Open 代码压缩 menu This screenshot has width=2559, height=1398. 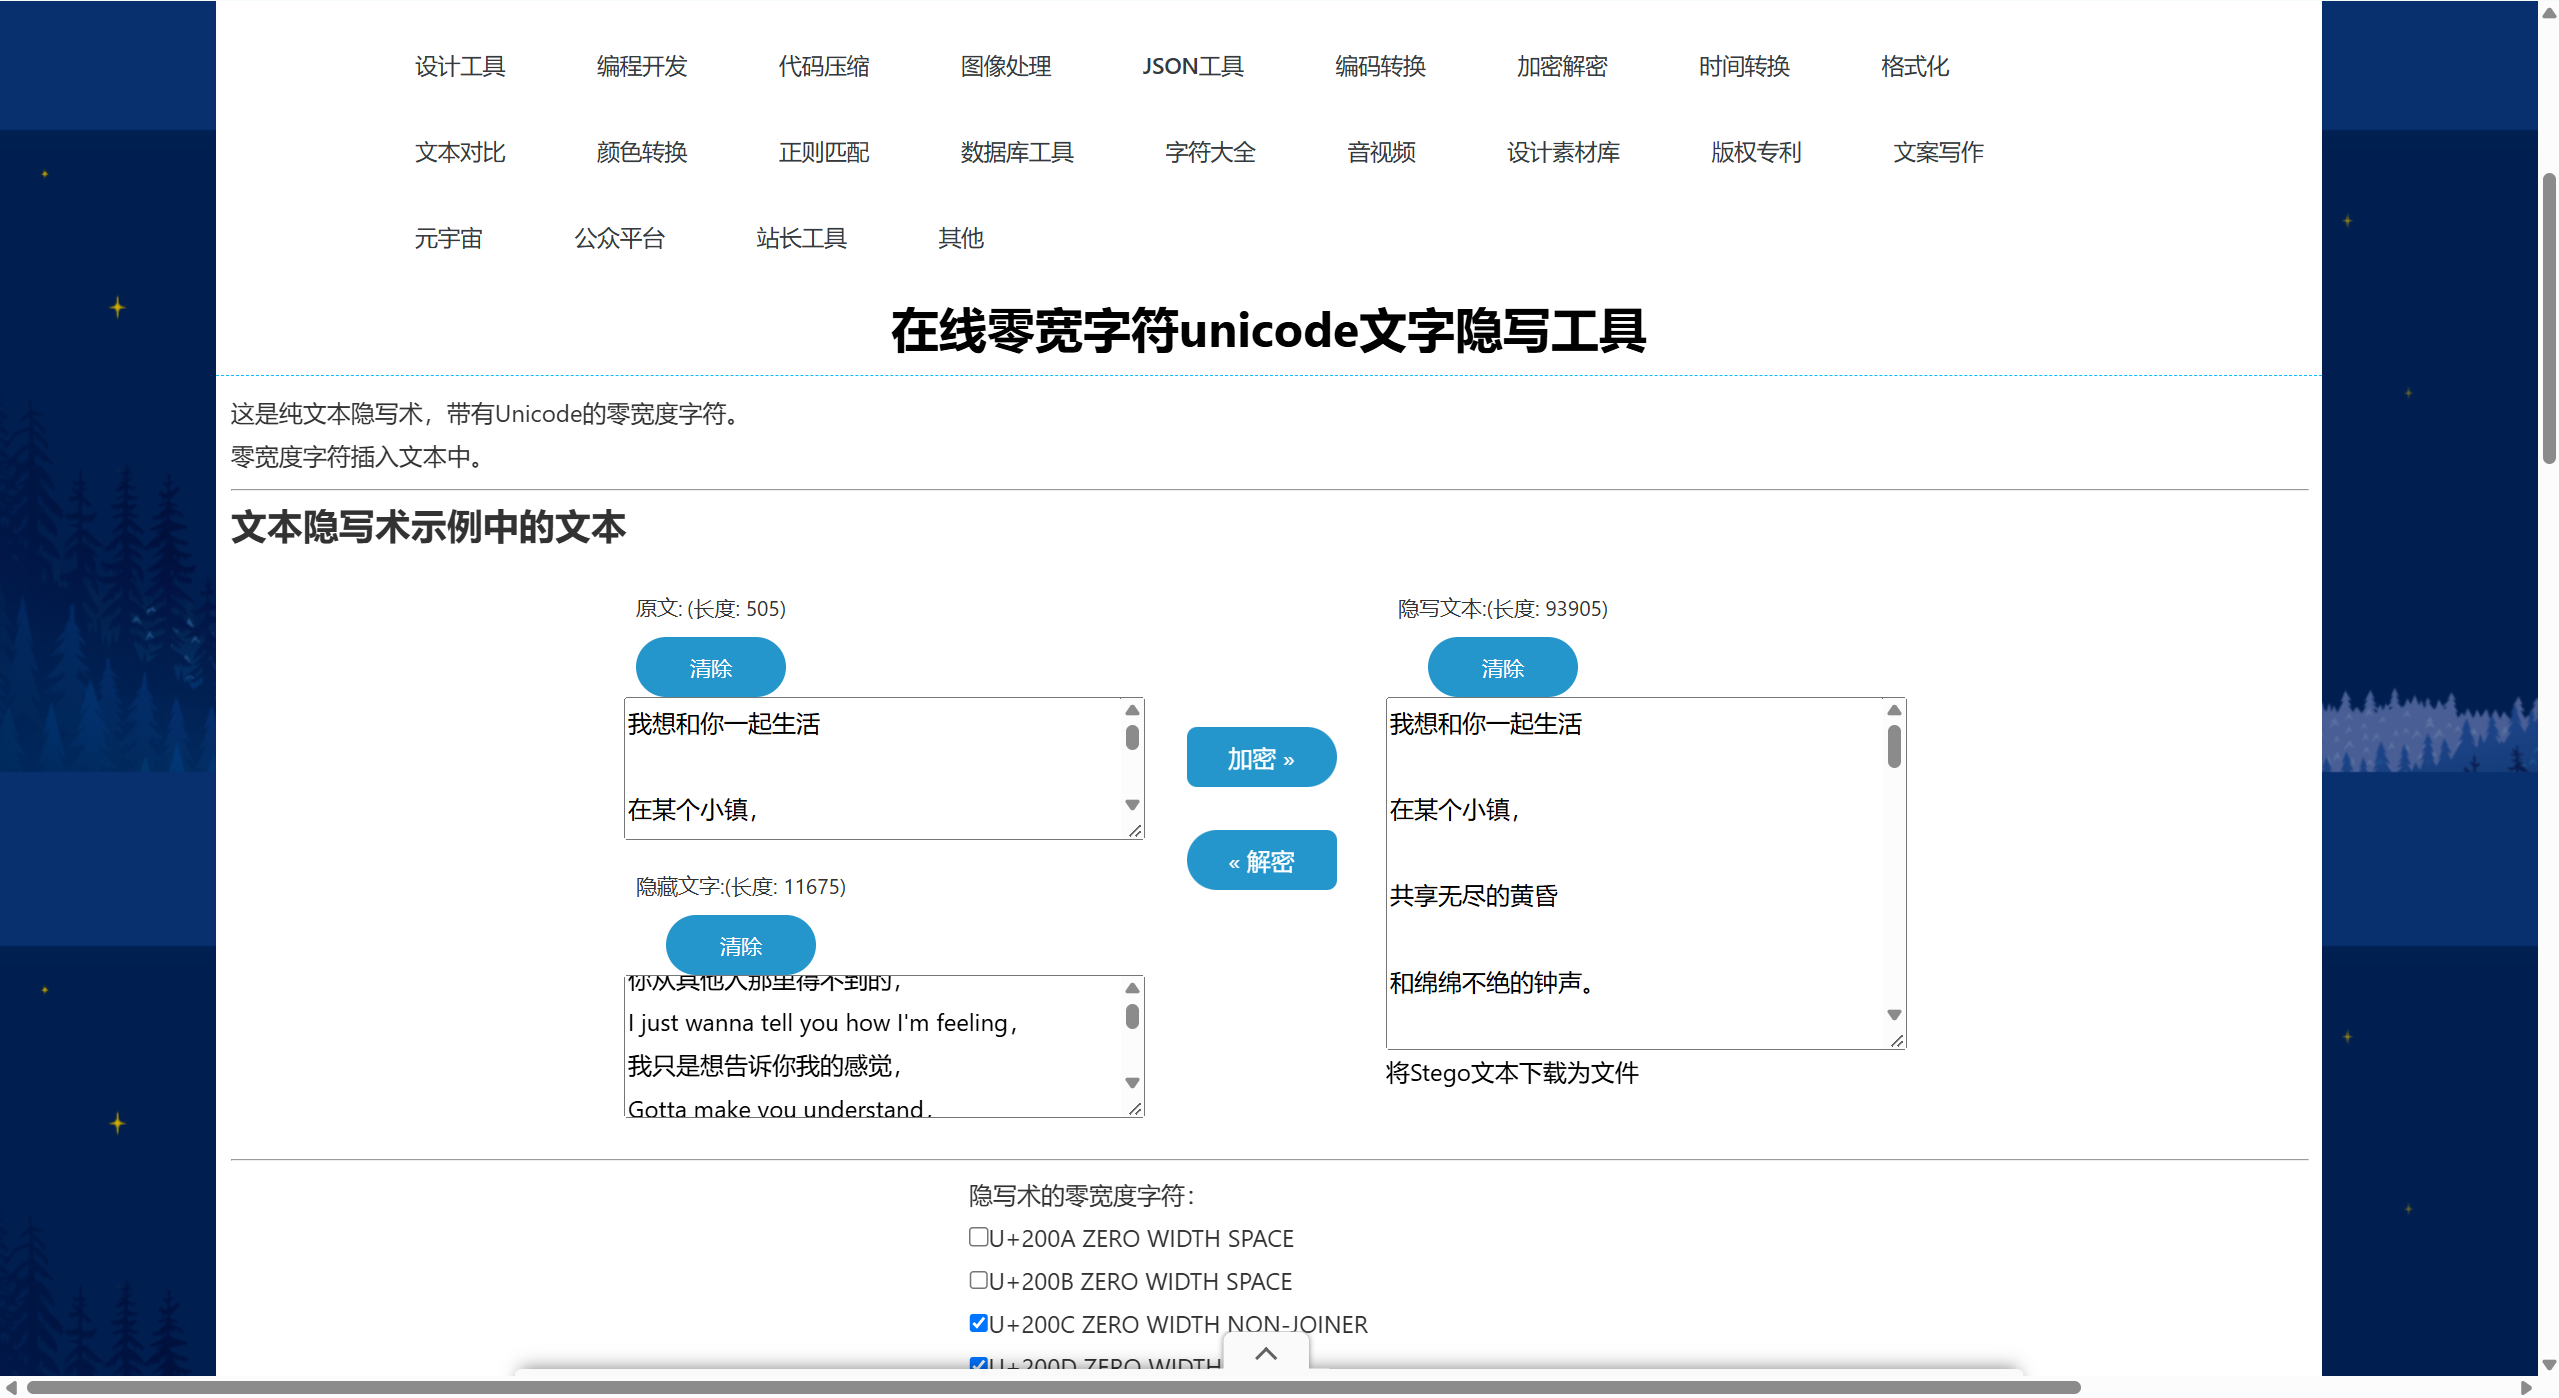(x=824, y=66)
